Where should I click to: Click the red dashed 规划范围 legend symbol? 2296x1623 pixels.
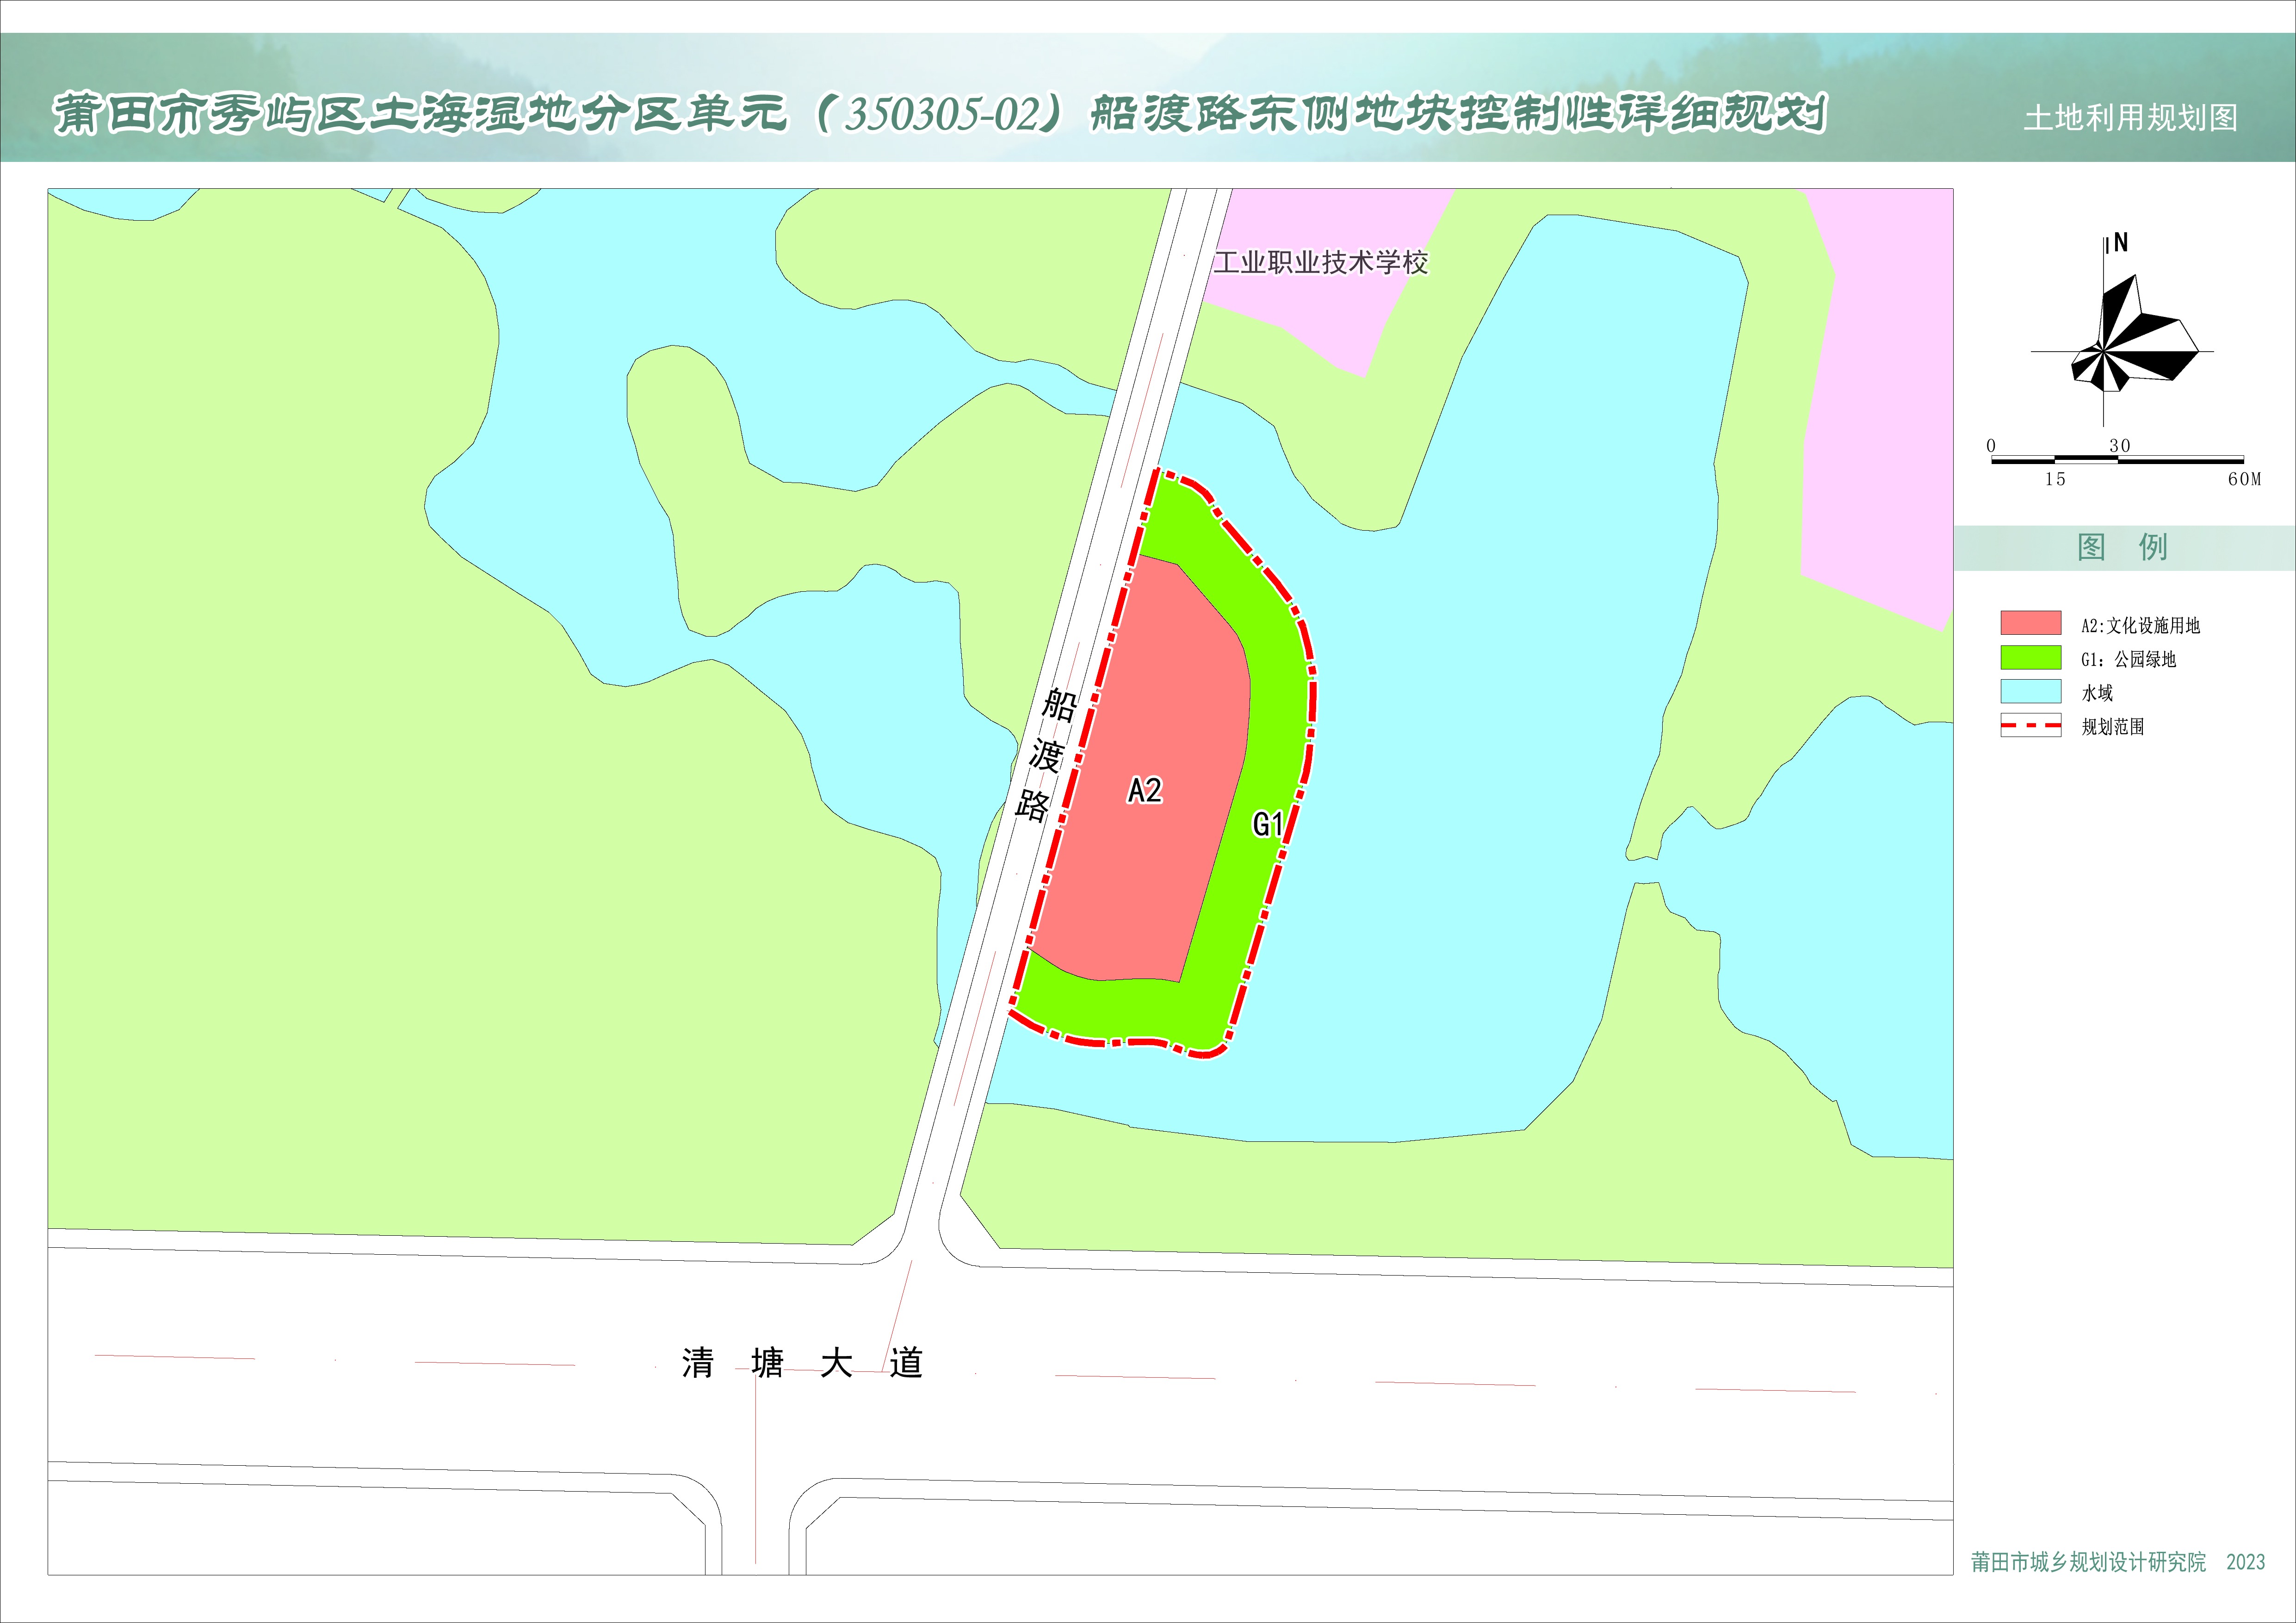2030,725
